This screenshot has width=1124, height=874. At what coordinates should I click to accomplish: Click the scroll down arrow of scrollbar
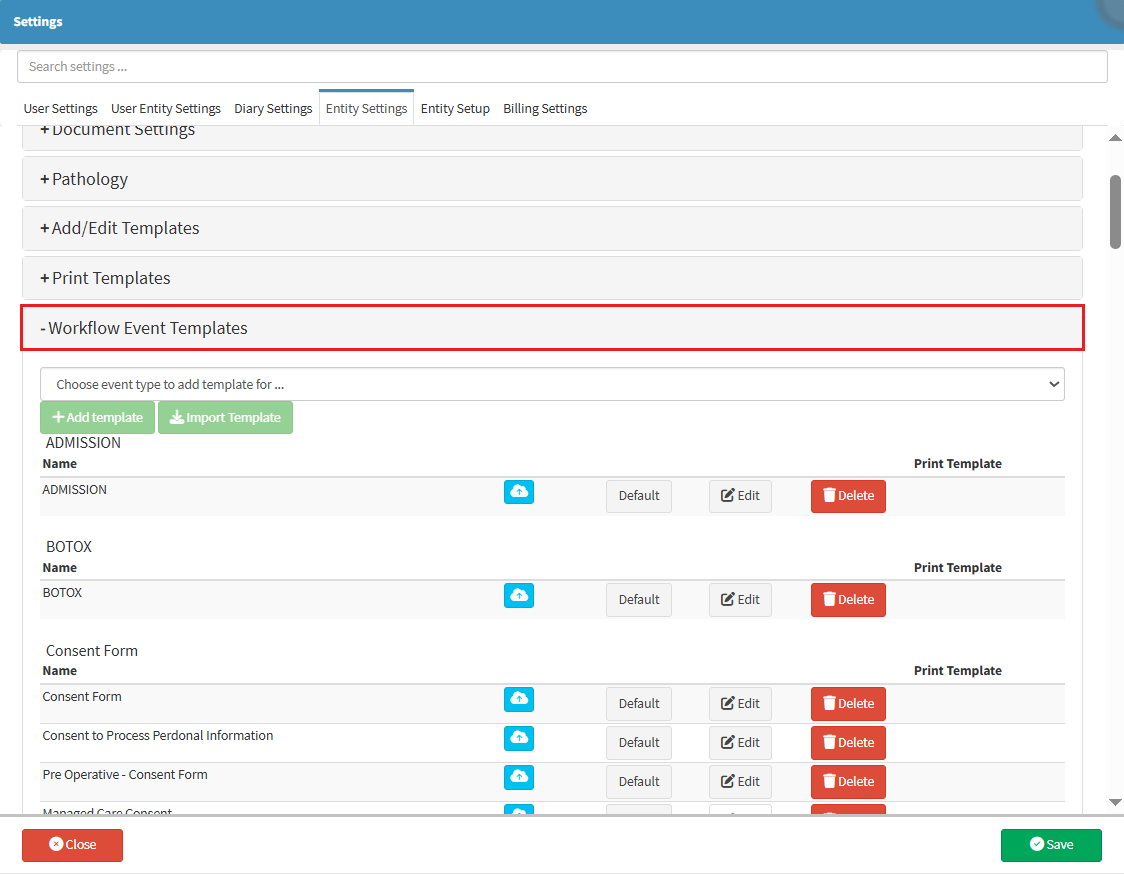pos(1115,802)
